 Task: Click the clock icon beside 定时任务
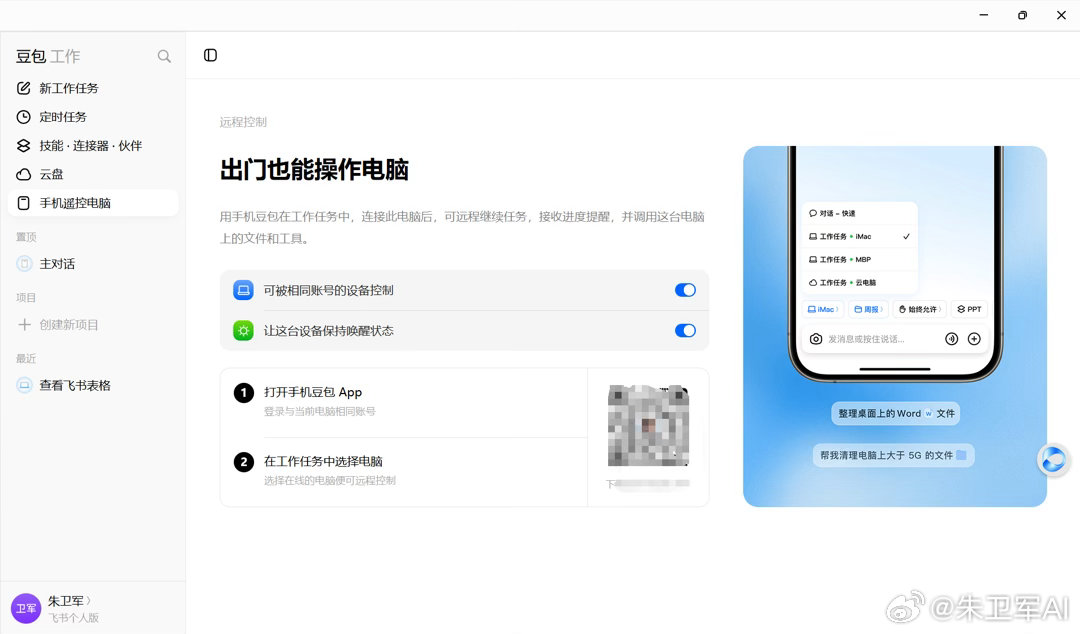point(23,117)
